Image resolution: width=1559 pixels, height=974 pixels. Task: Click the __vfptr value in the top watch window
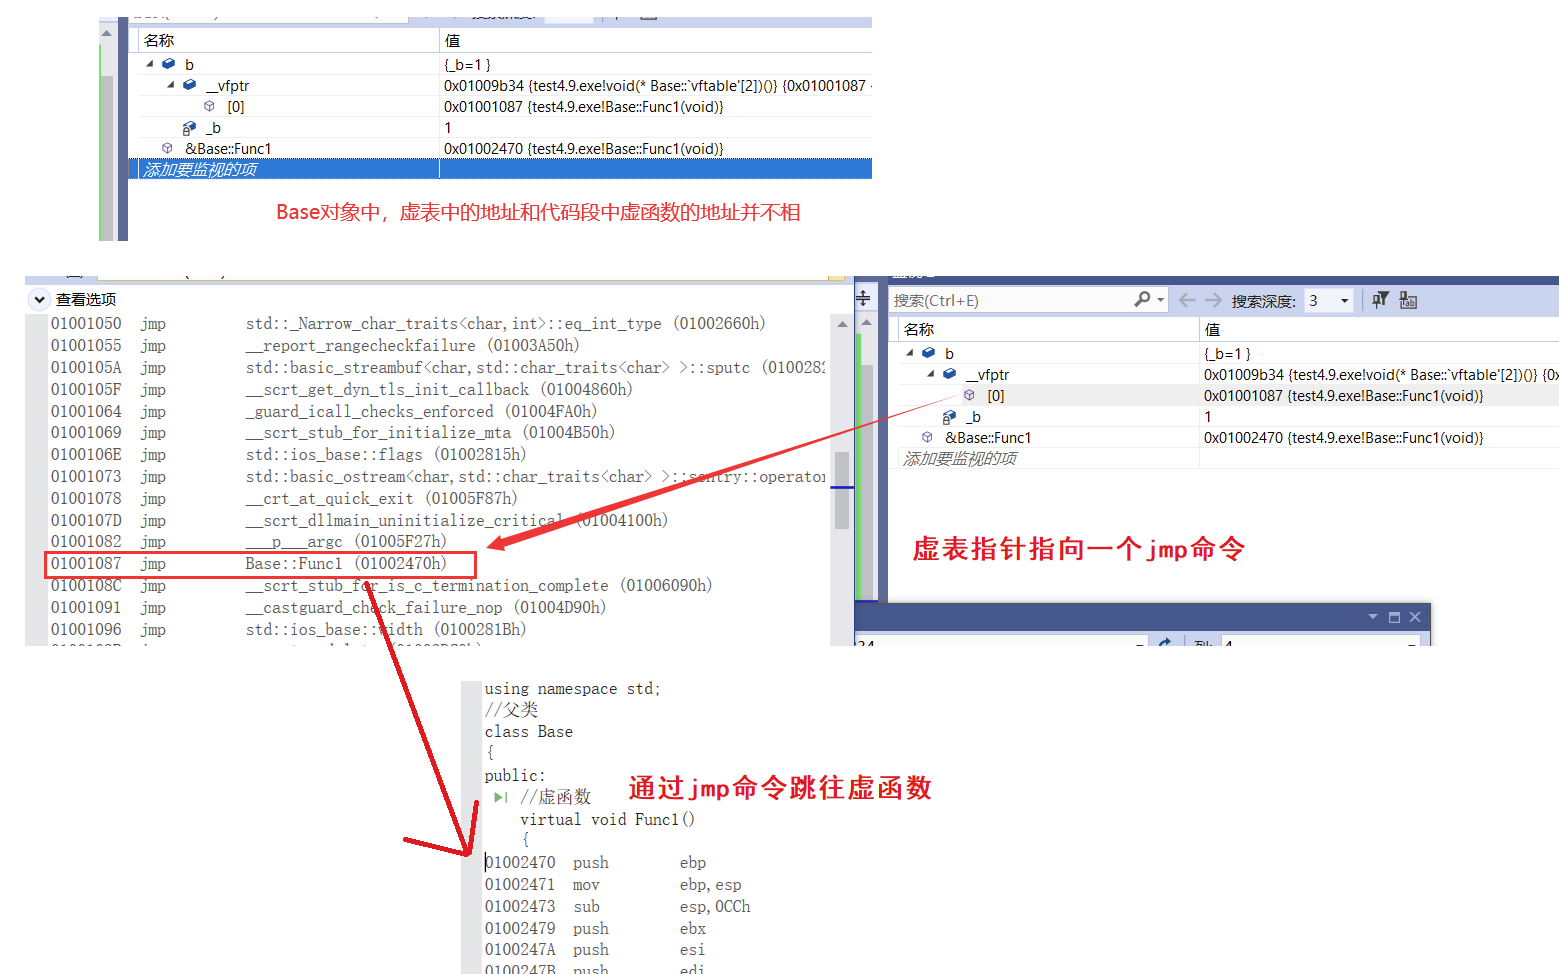657,86
